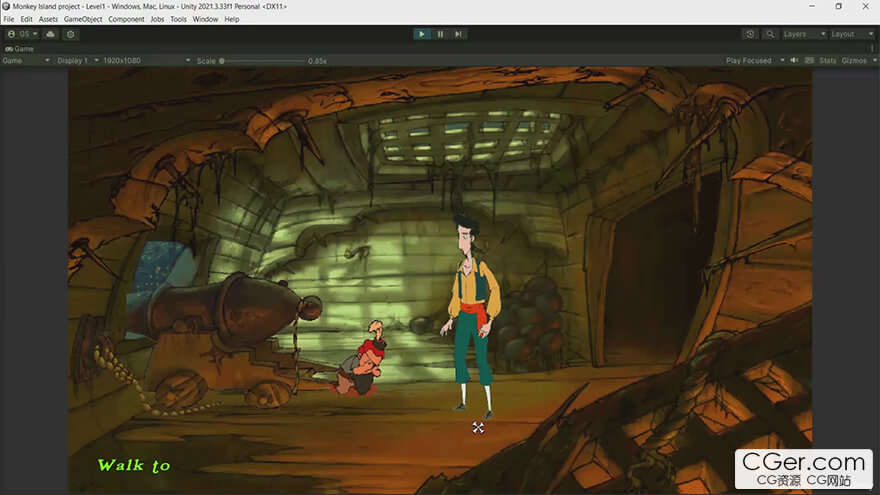Toggle the mute audio speaker icon
The width and height of the screenshot is (880, 495).
click(x=794, y=61)
